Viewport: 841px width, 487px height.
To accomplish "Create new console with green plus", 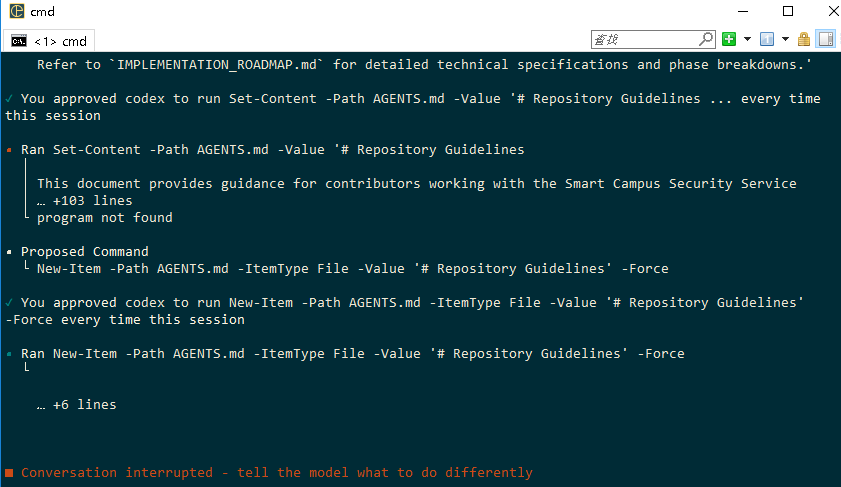I will (729, 39).
